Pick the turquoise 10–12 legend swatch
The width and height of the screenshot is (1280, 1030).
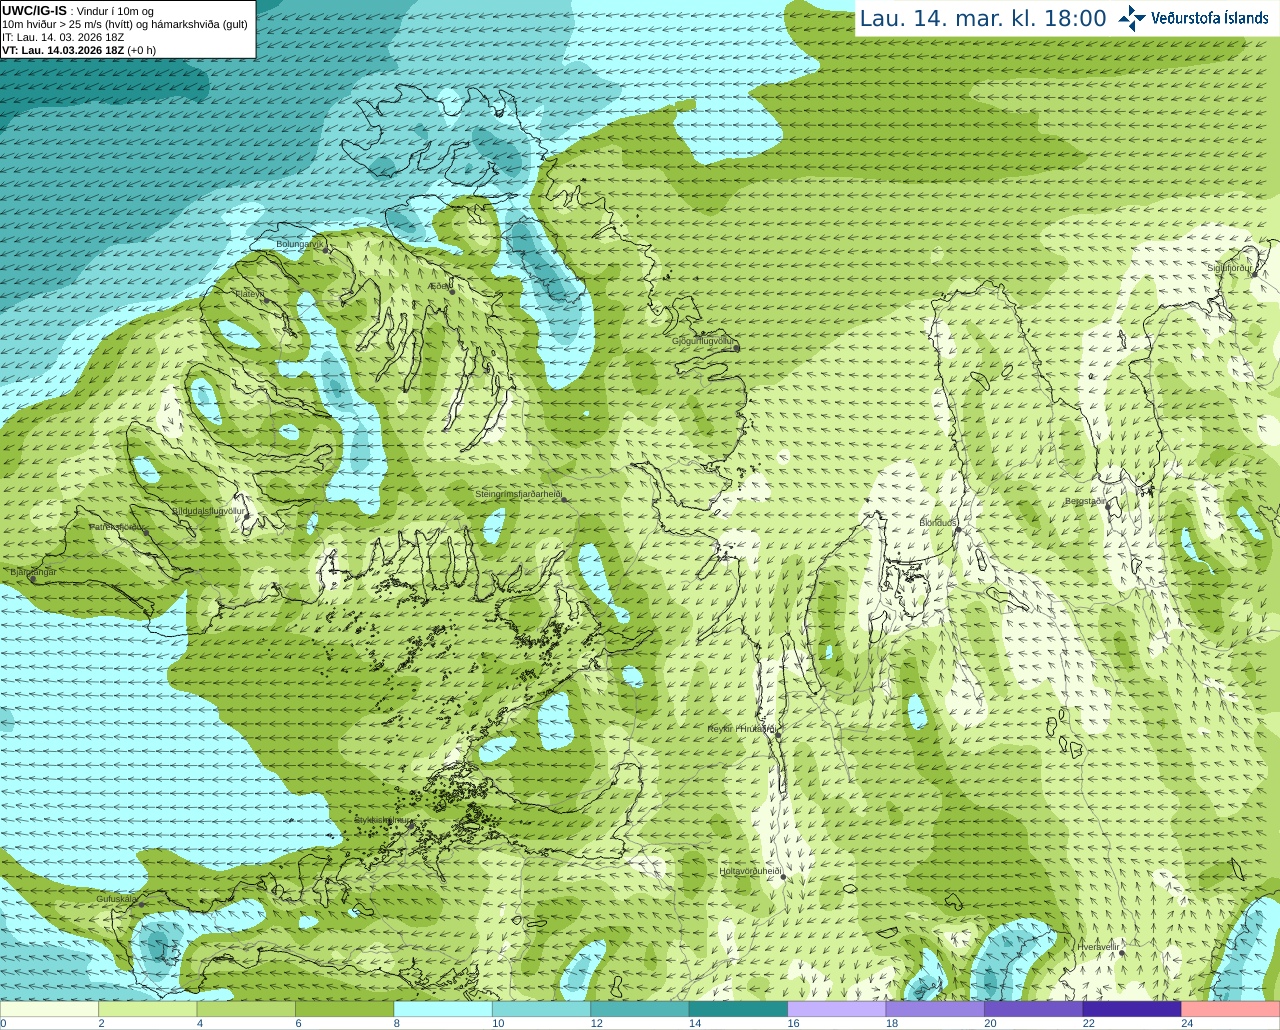click(x=542, y=1008)
